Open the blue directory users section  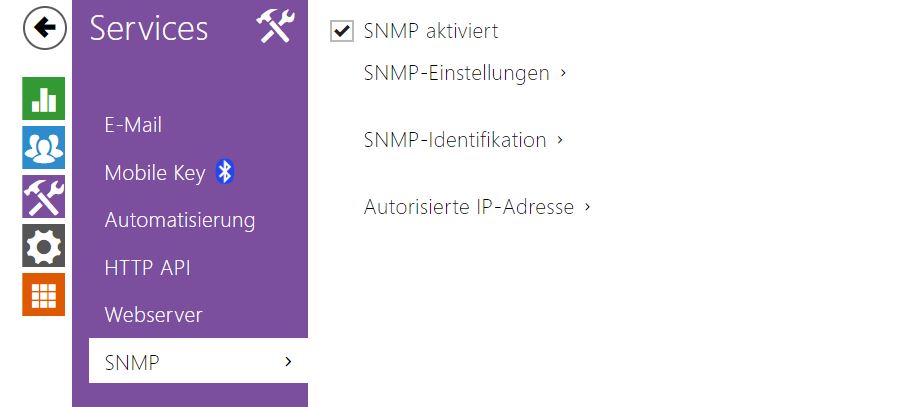click(x=43, y=147)
